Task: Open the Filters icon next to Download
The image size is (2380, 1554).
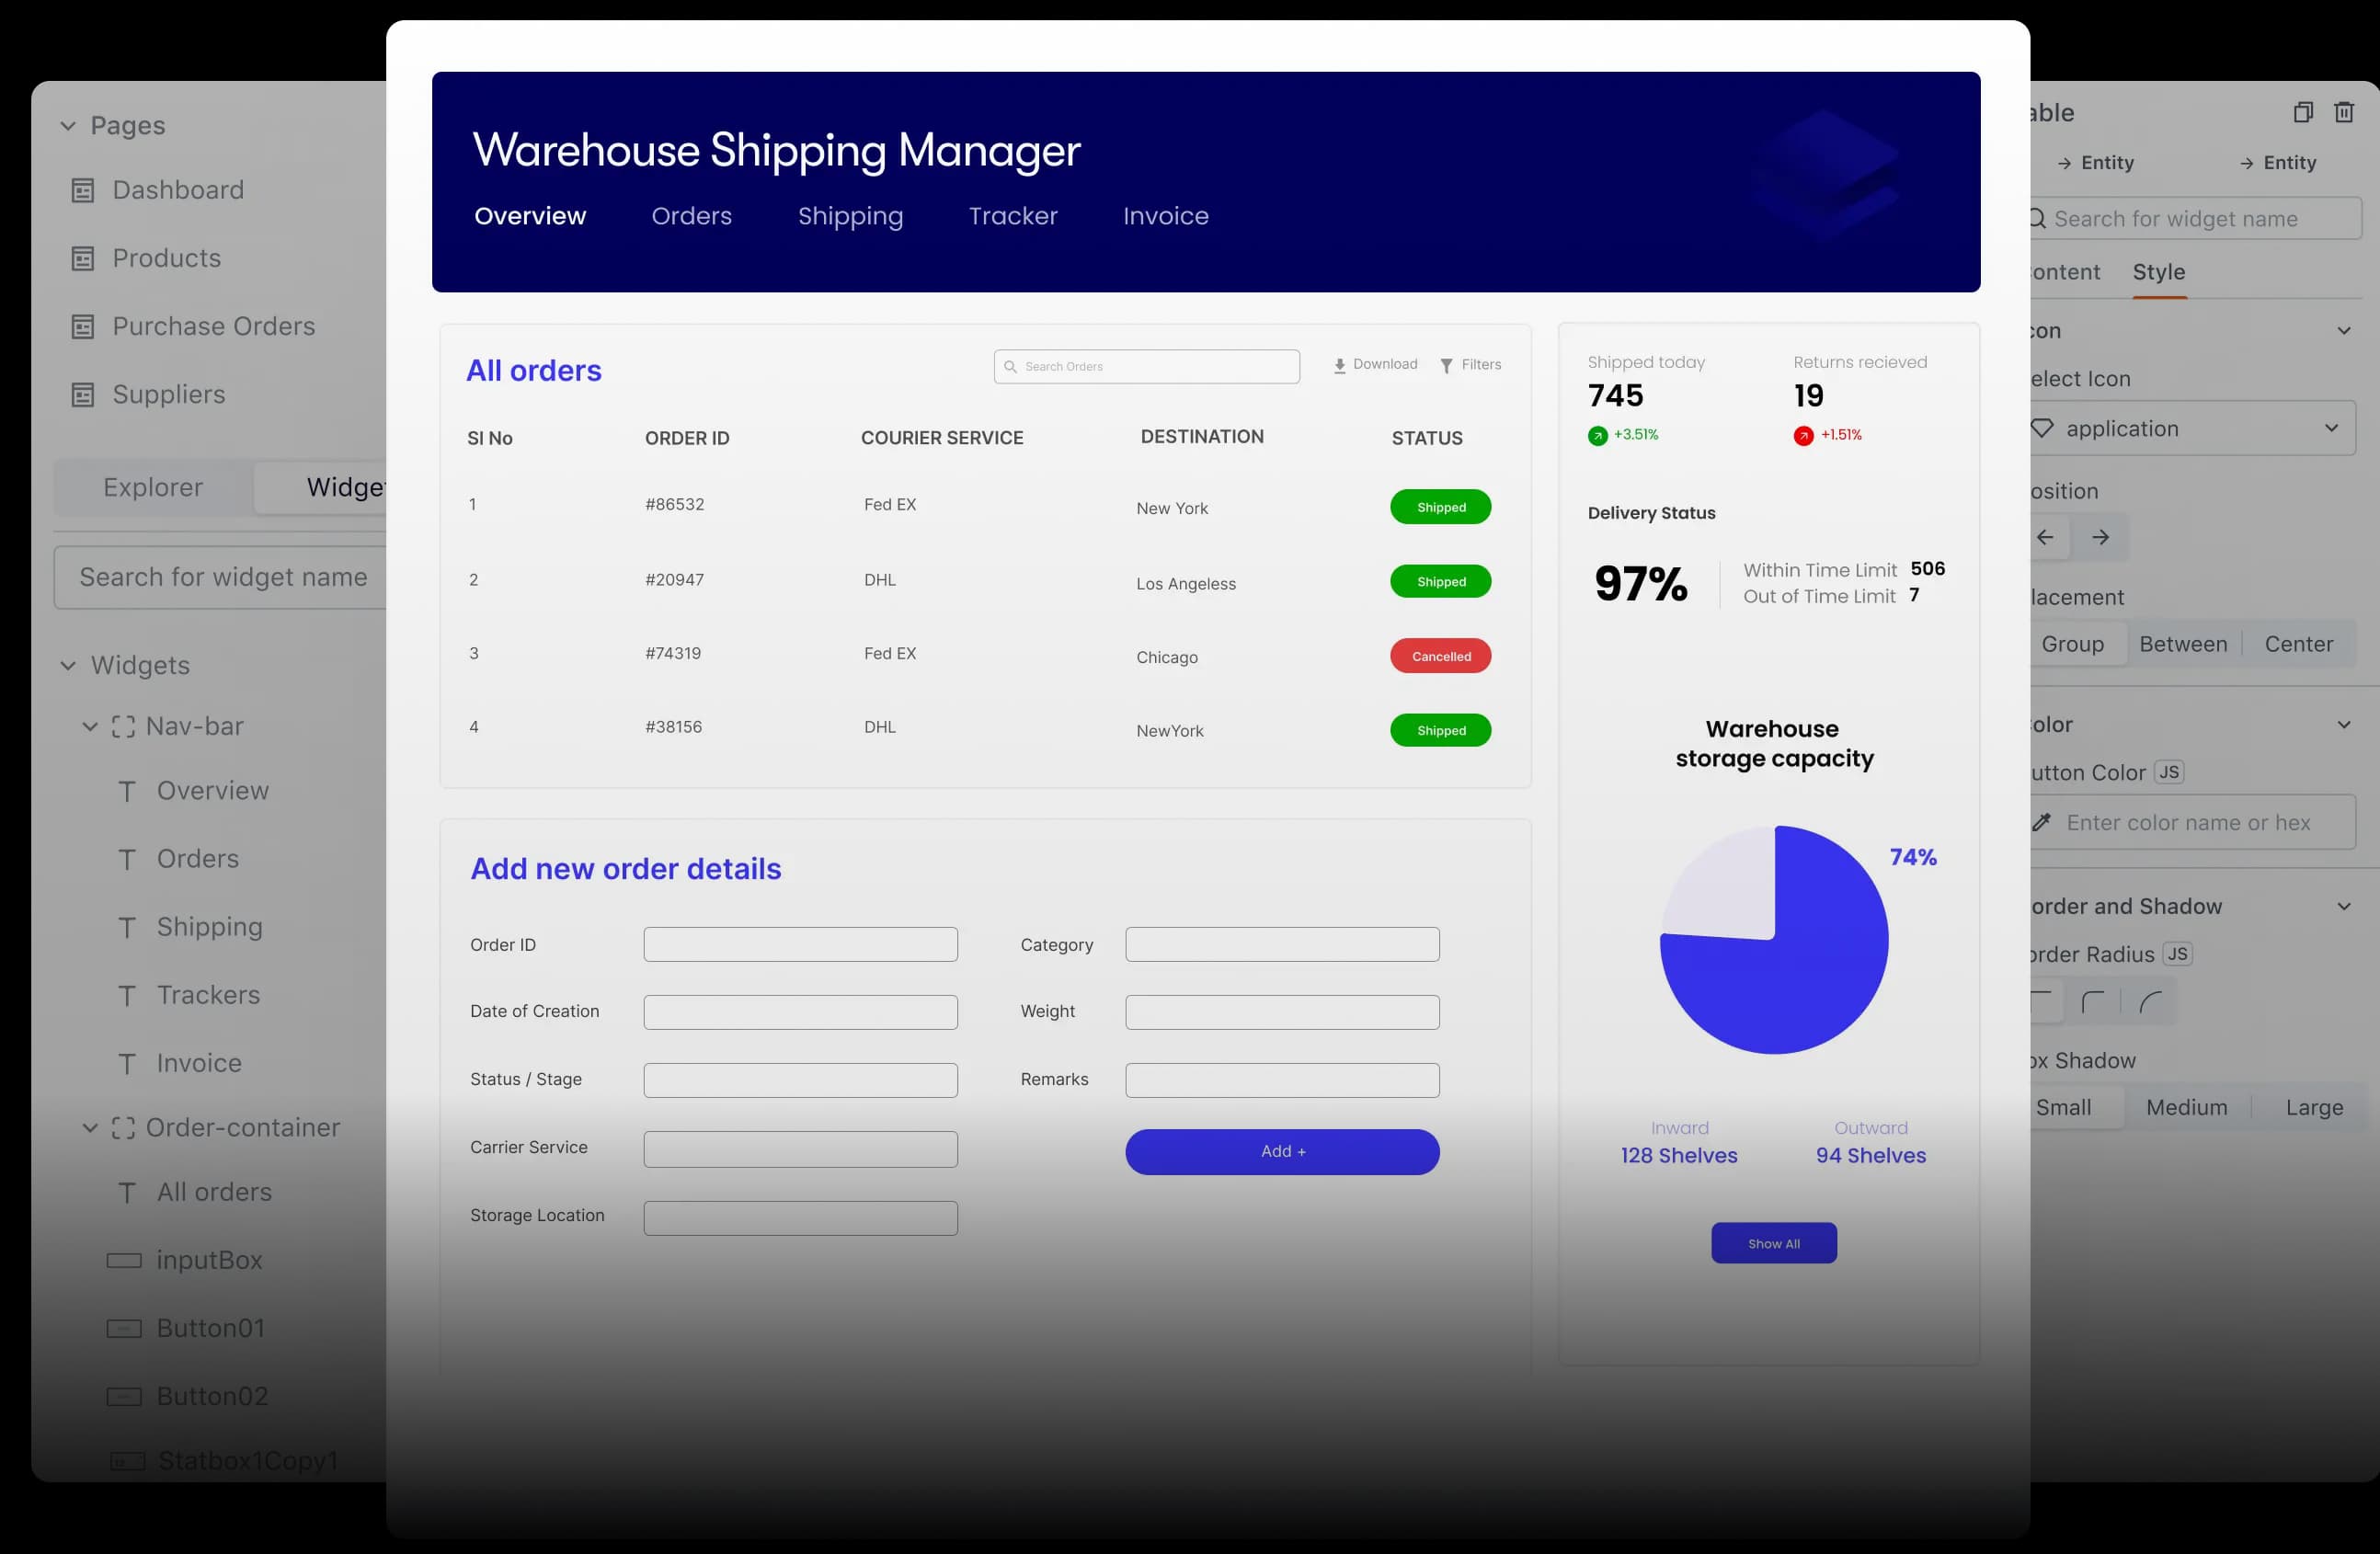Action: (1447, 365)
